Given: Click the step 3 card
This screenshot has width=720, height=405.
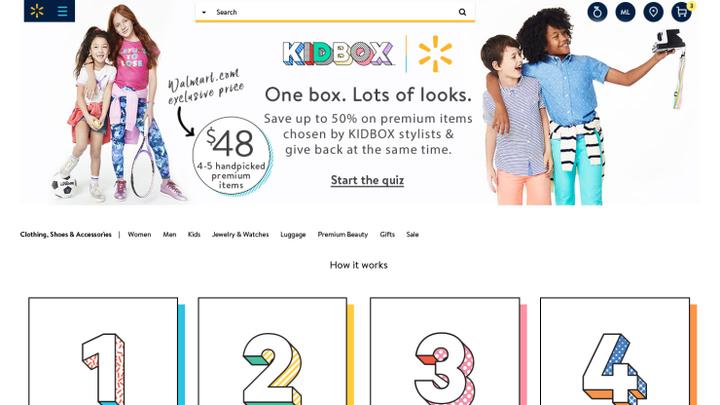Looking at the screenshot, I should click(x=445, y=351).
